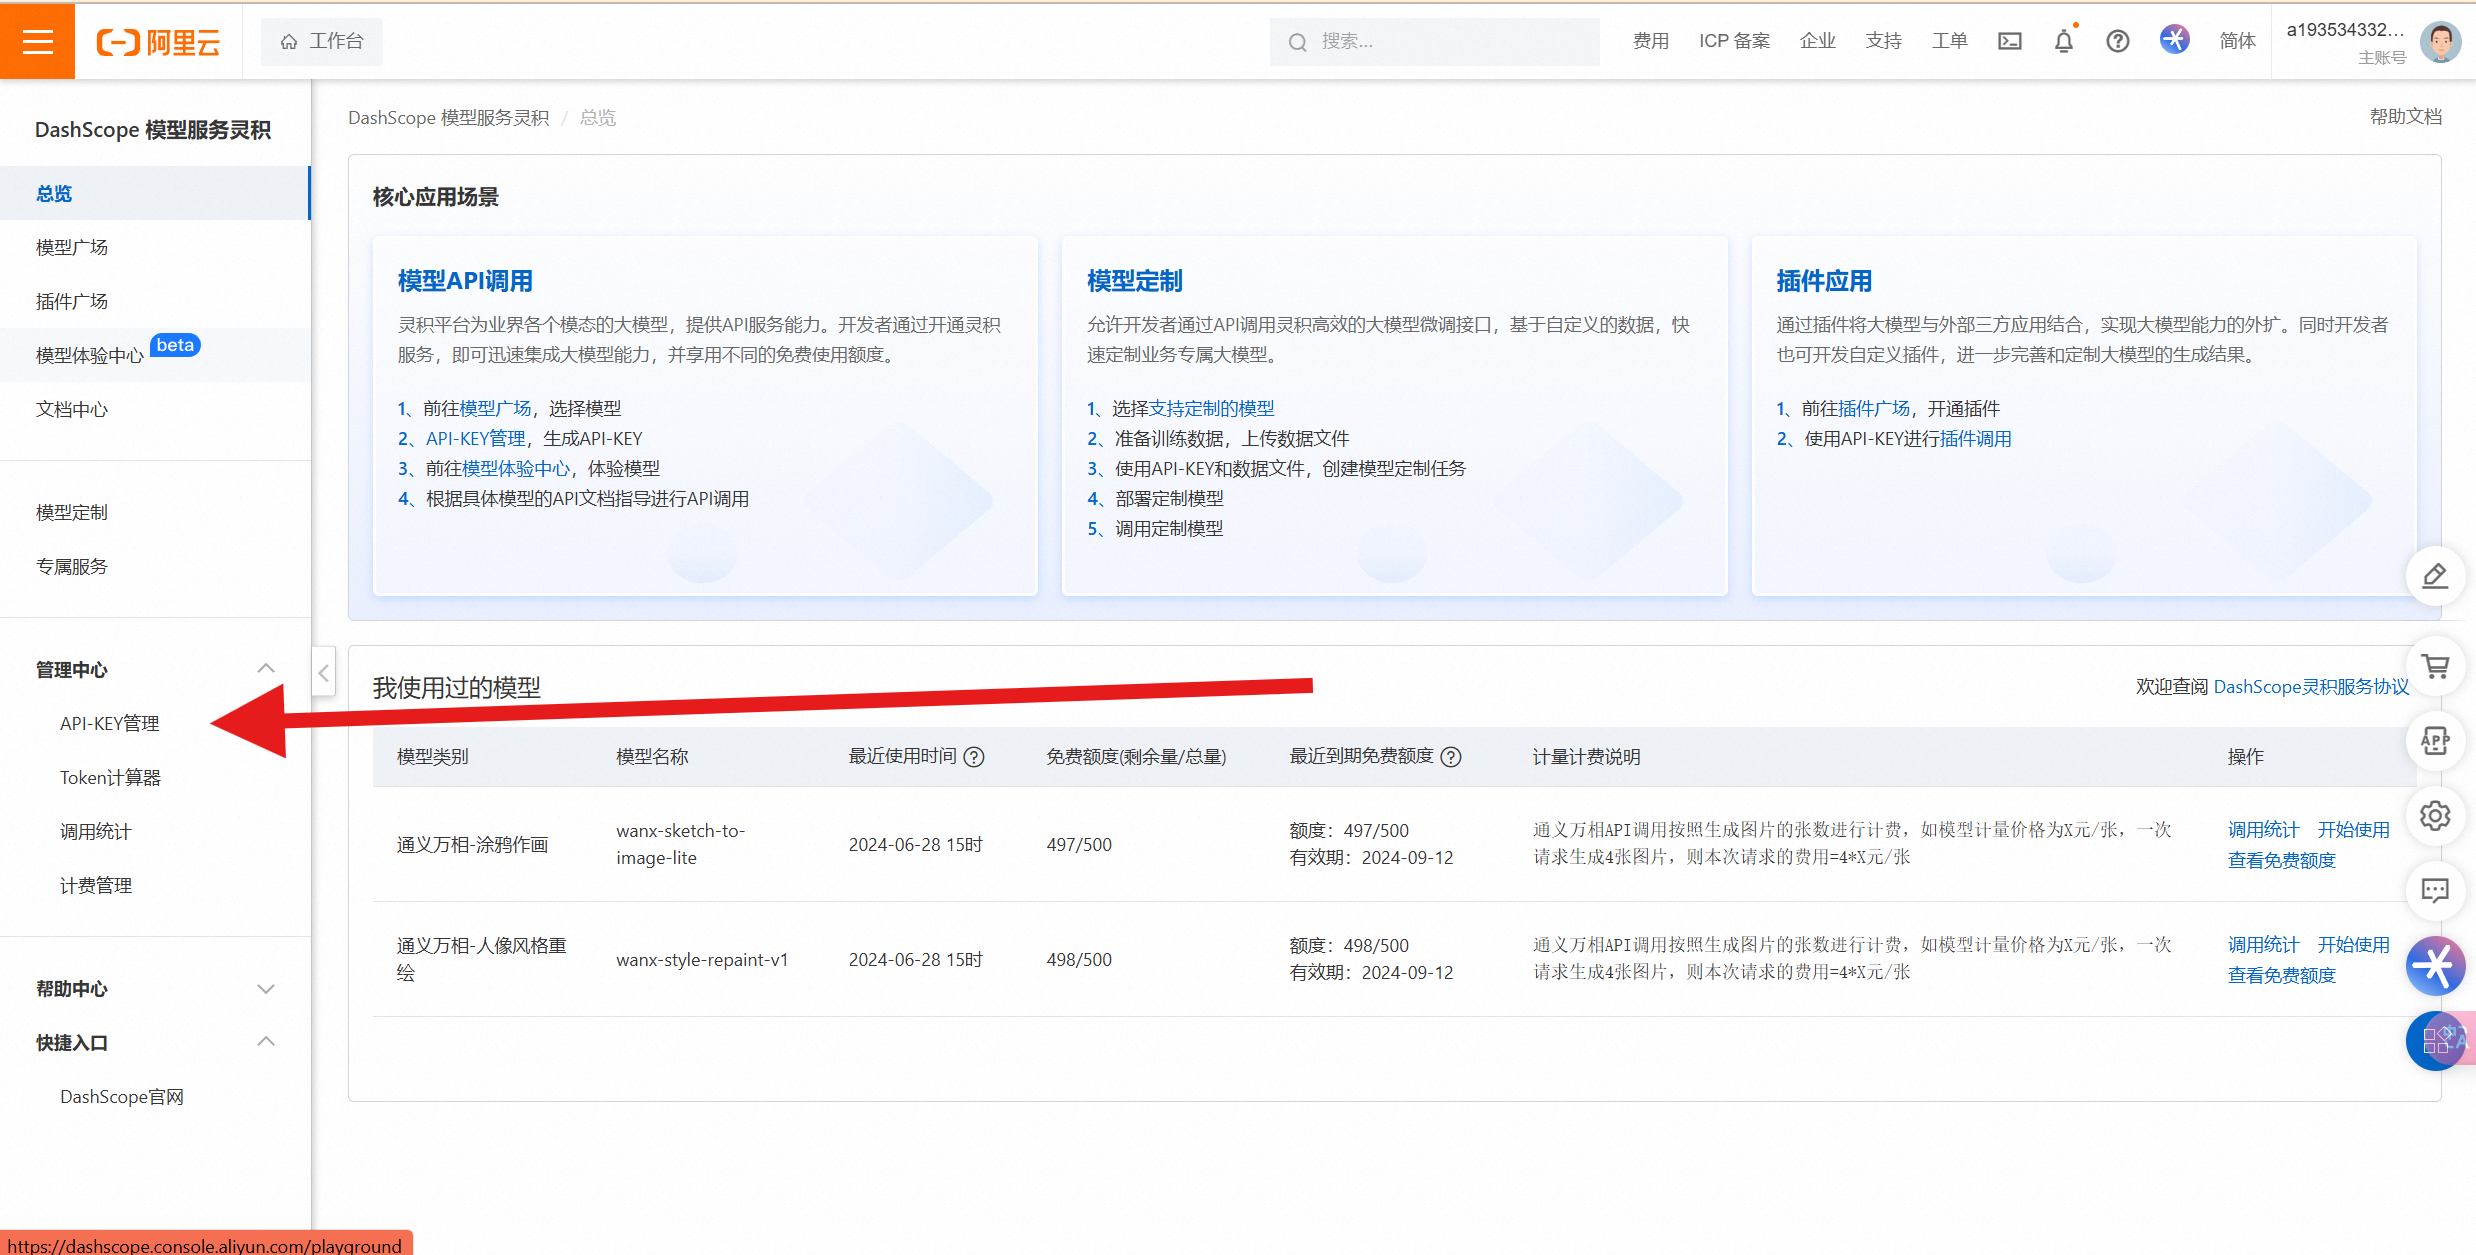The image size is (2476, 1255).
Task: Open the hamburger main menu
Action: click(37, 41)
